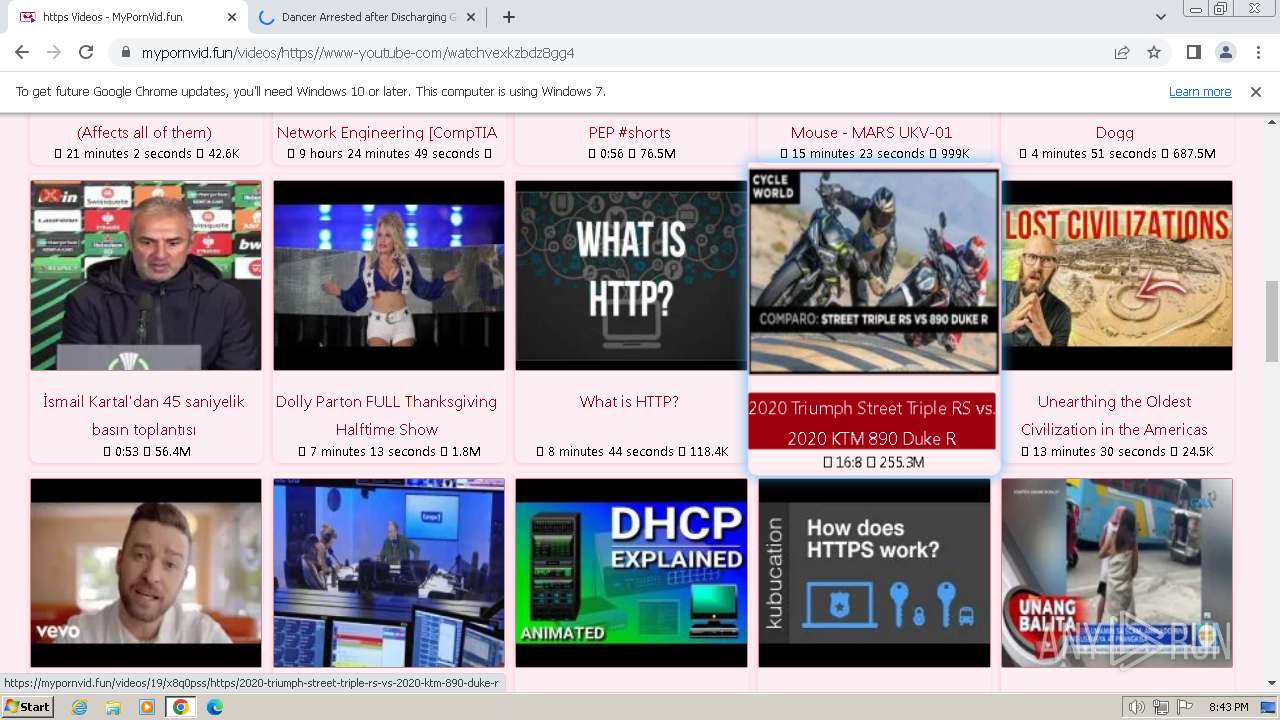
Task: Toggle the browser side panel
Action: [x=1193, y=53]
